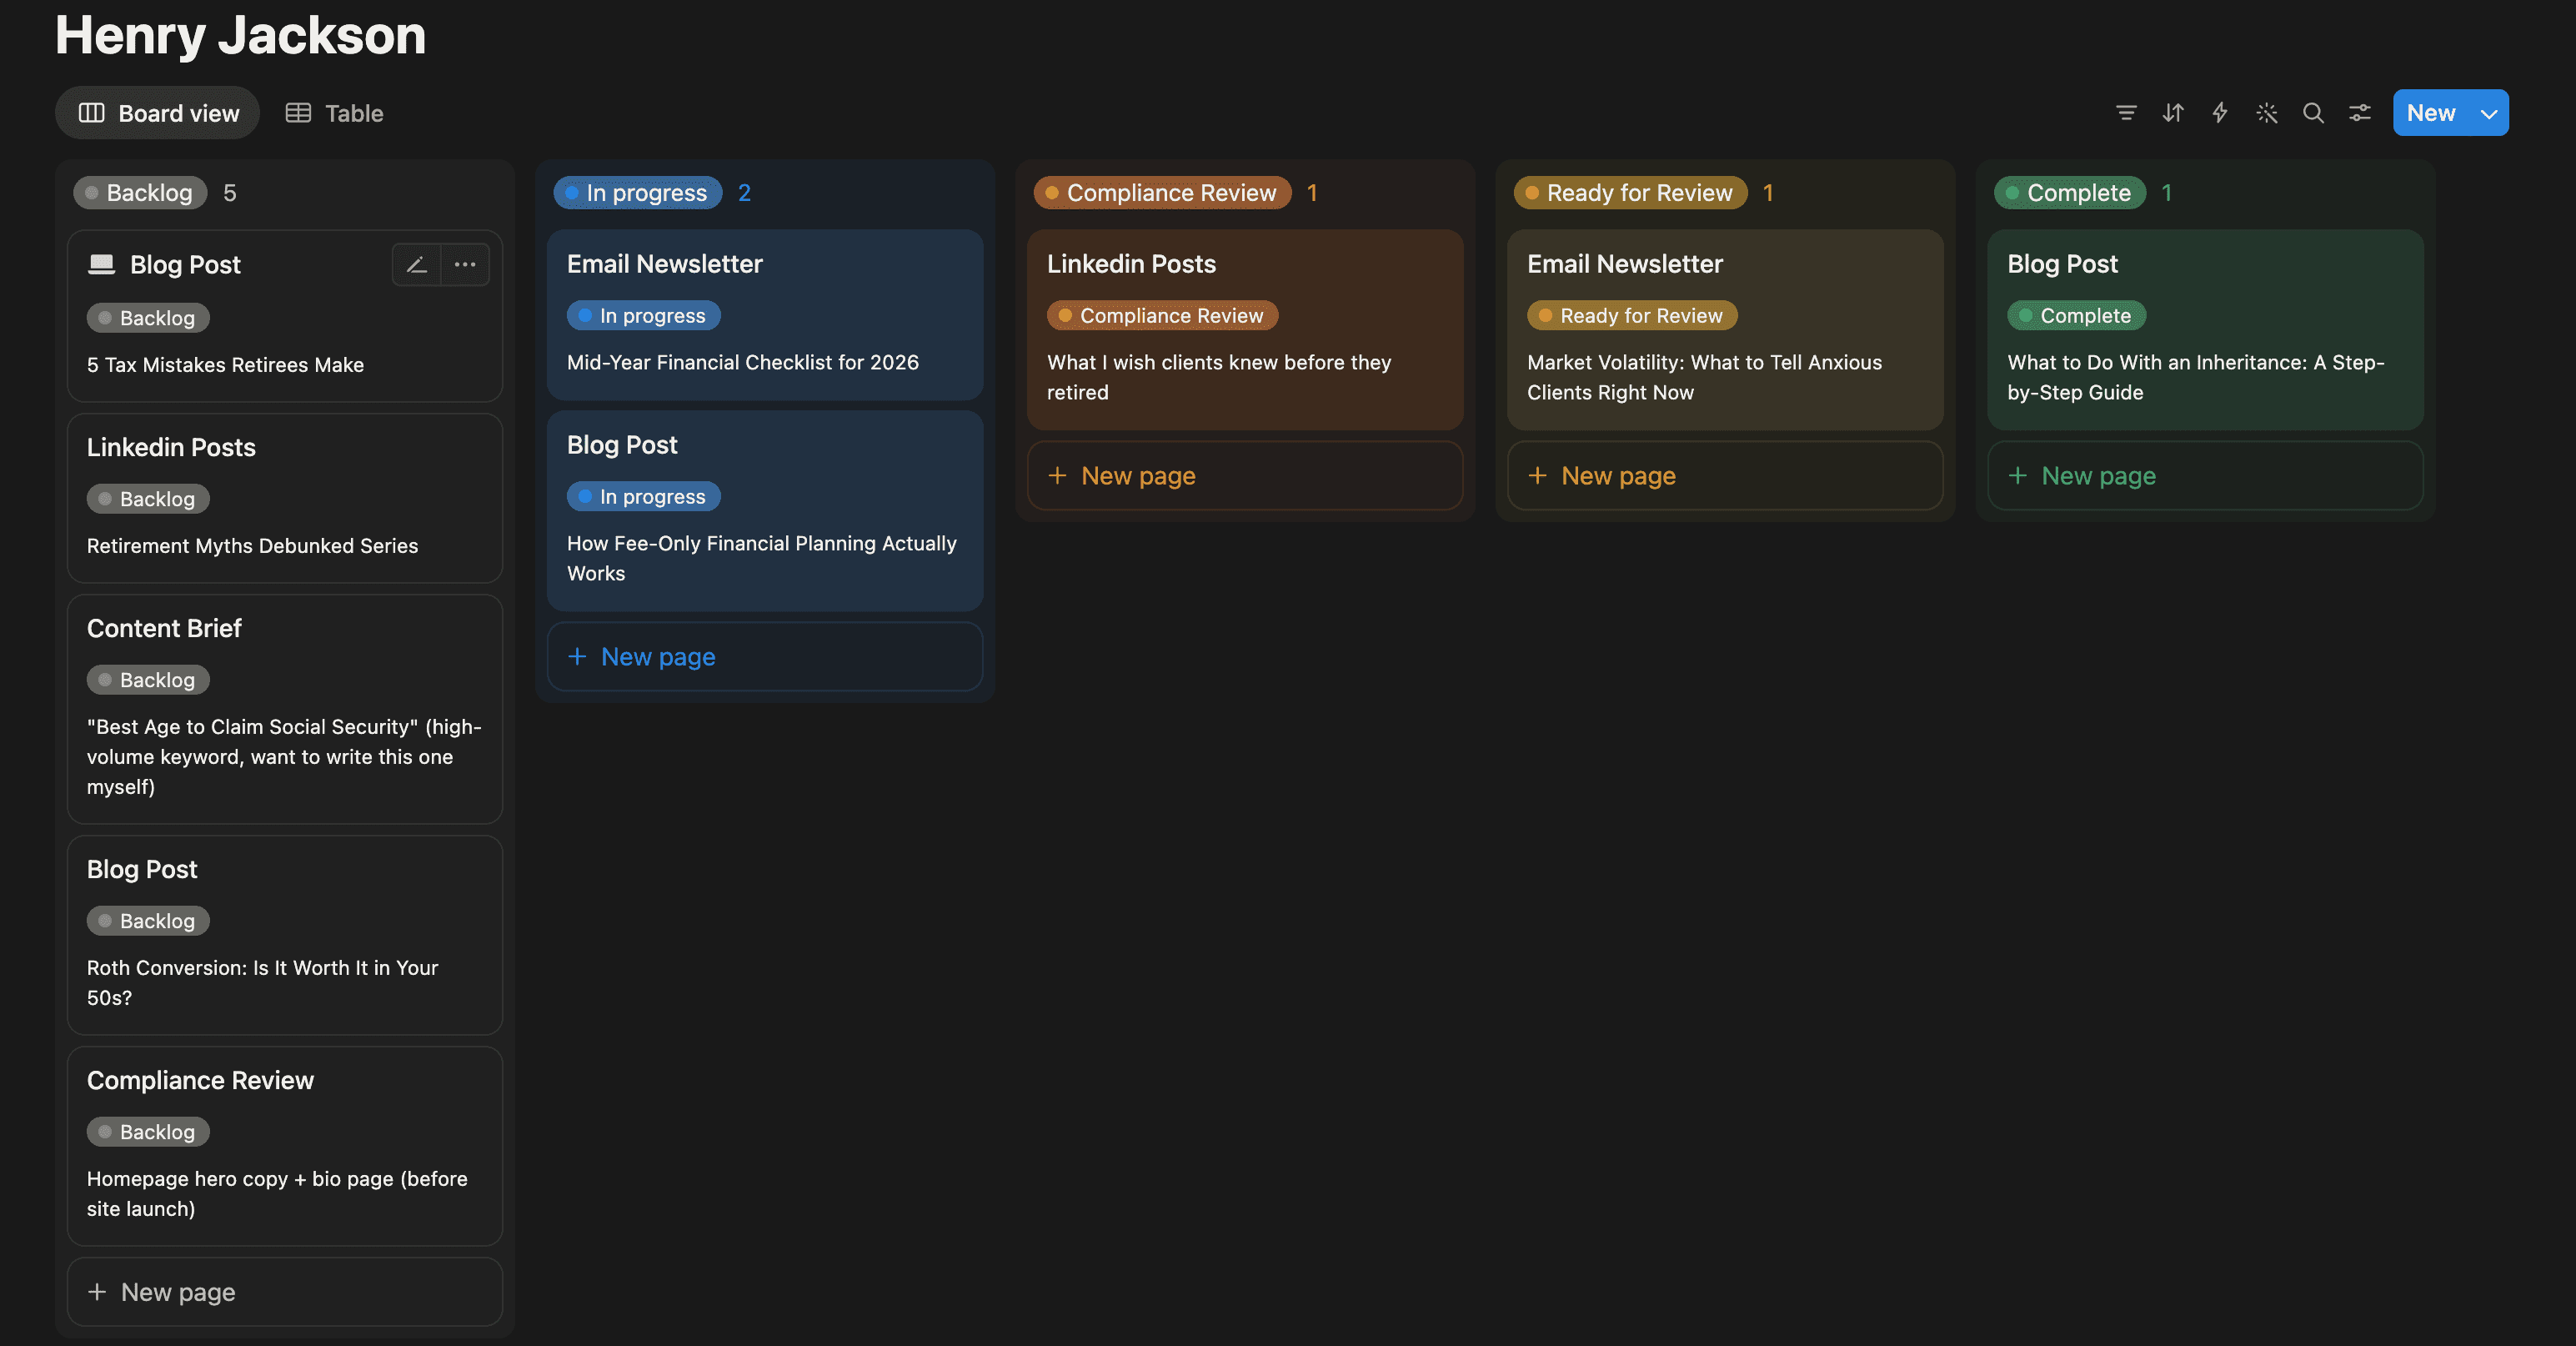2576x1346 pixels.
Task: Add New page in Complete column
Action: [2205, 475]
